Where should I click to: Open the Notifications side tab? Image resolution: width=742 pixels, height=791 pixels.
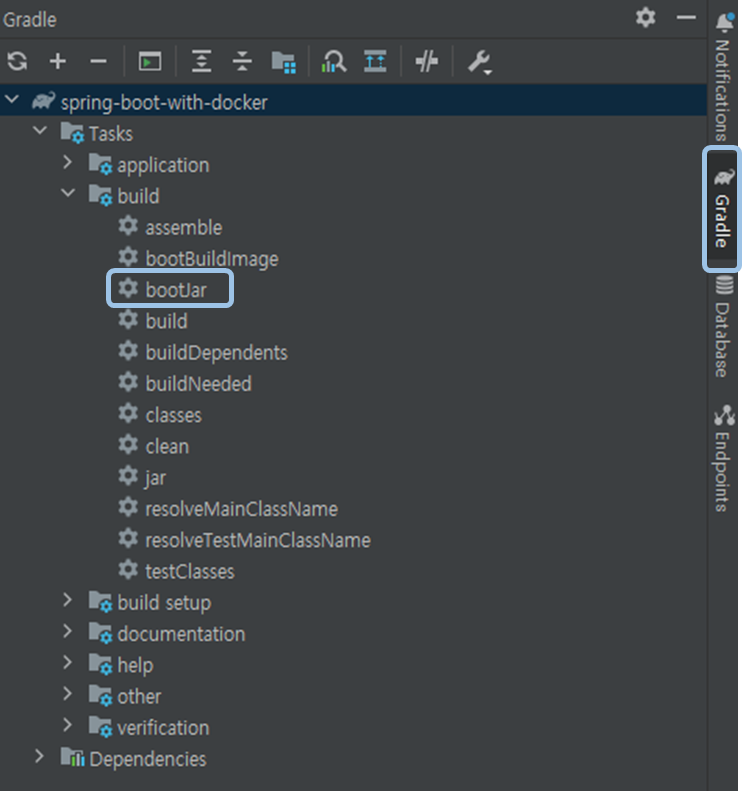pyautogui.click(x=724, y=77)
